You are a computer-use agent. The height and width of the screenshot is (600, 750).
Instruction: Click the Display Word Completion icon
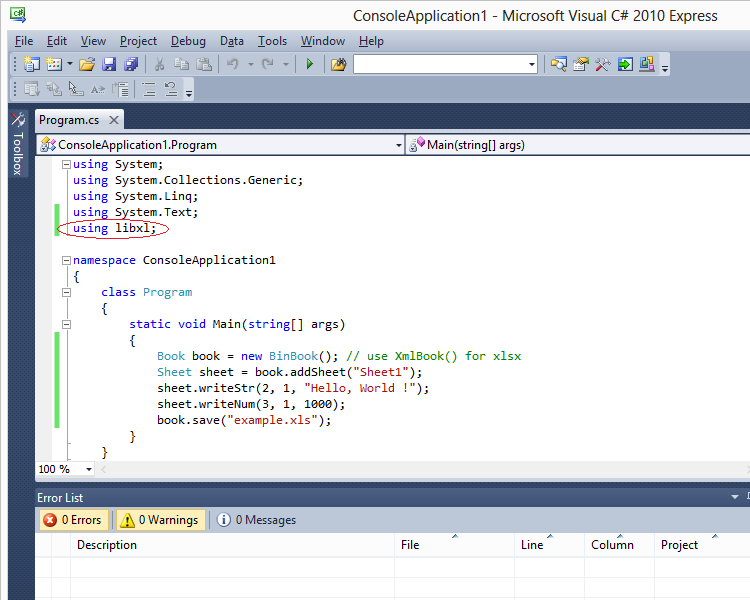[x=98, y=89]
